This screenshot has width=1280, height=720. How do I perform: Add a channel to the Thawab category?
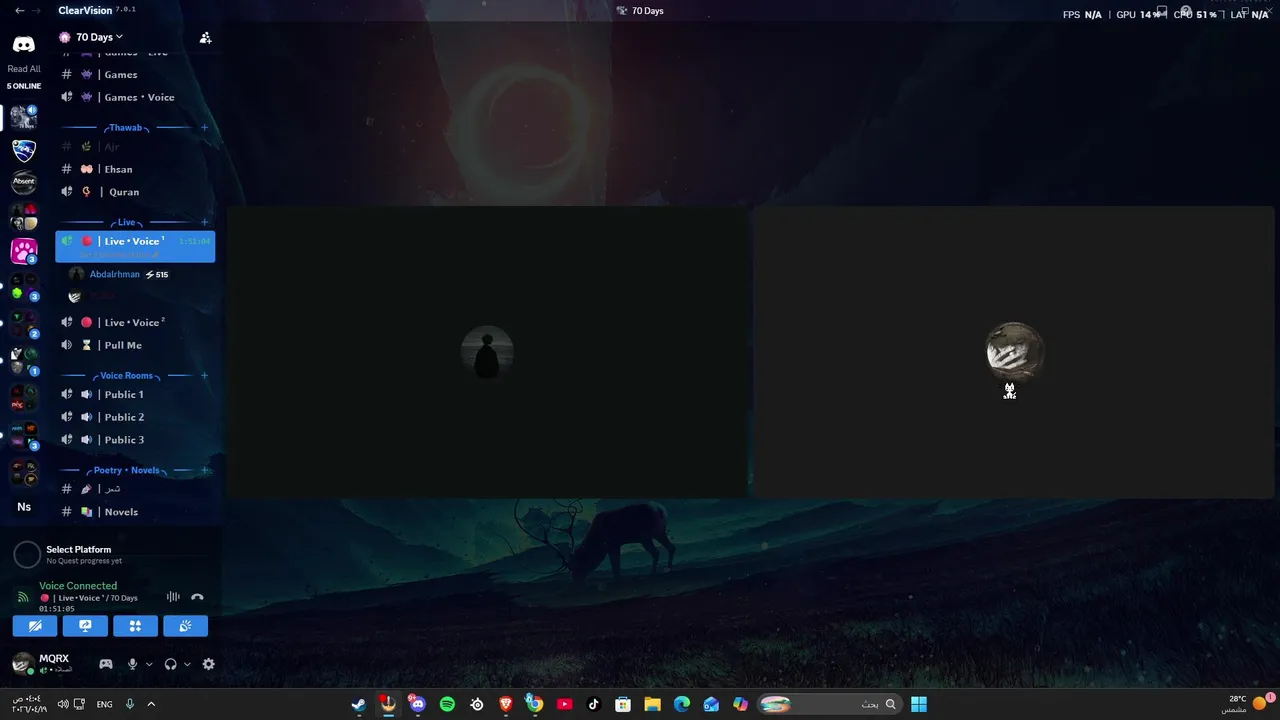tap(204, 128)
